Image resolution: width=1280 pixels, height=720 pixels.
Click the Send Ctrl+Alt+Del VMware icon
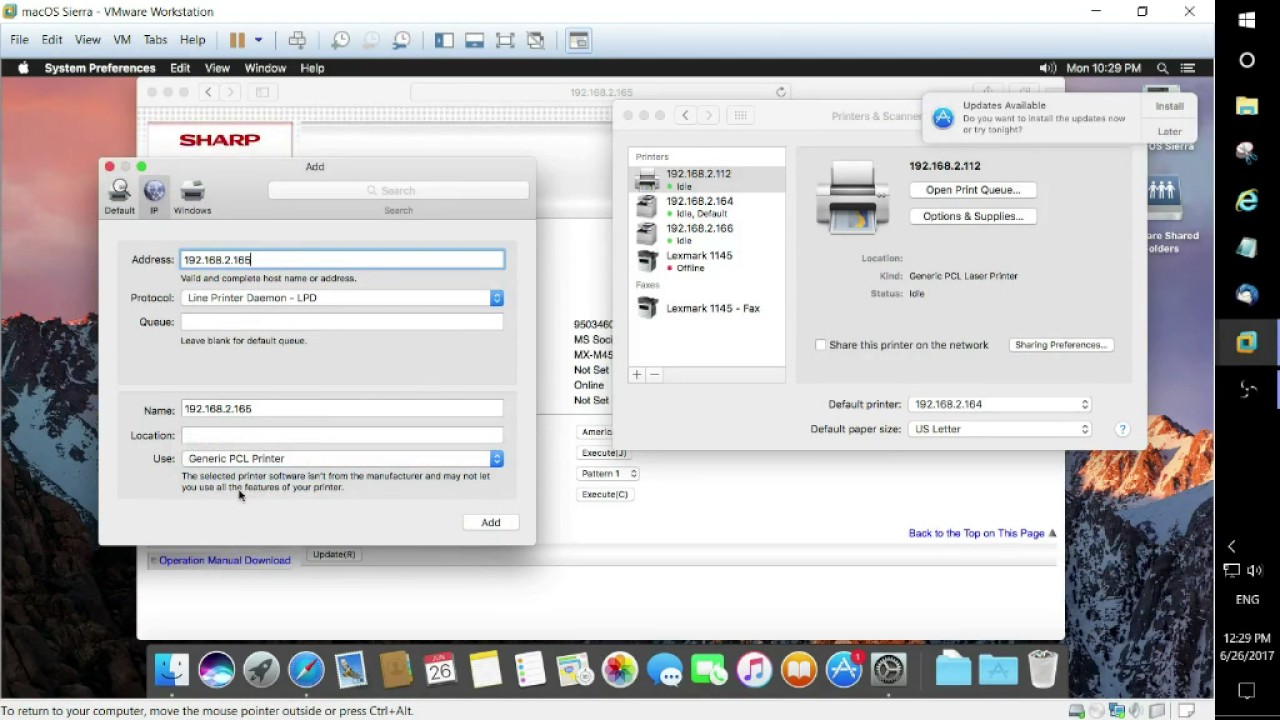coord(297,40)
